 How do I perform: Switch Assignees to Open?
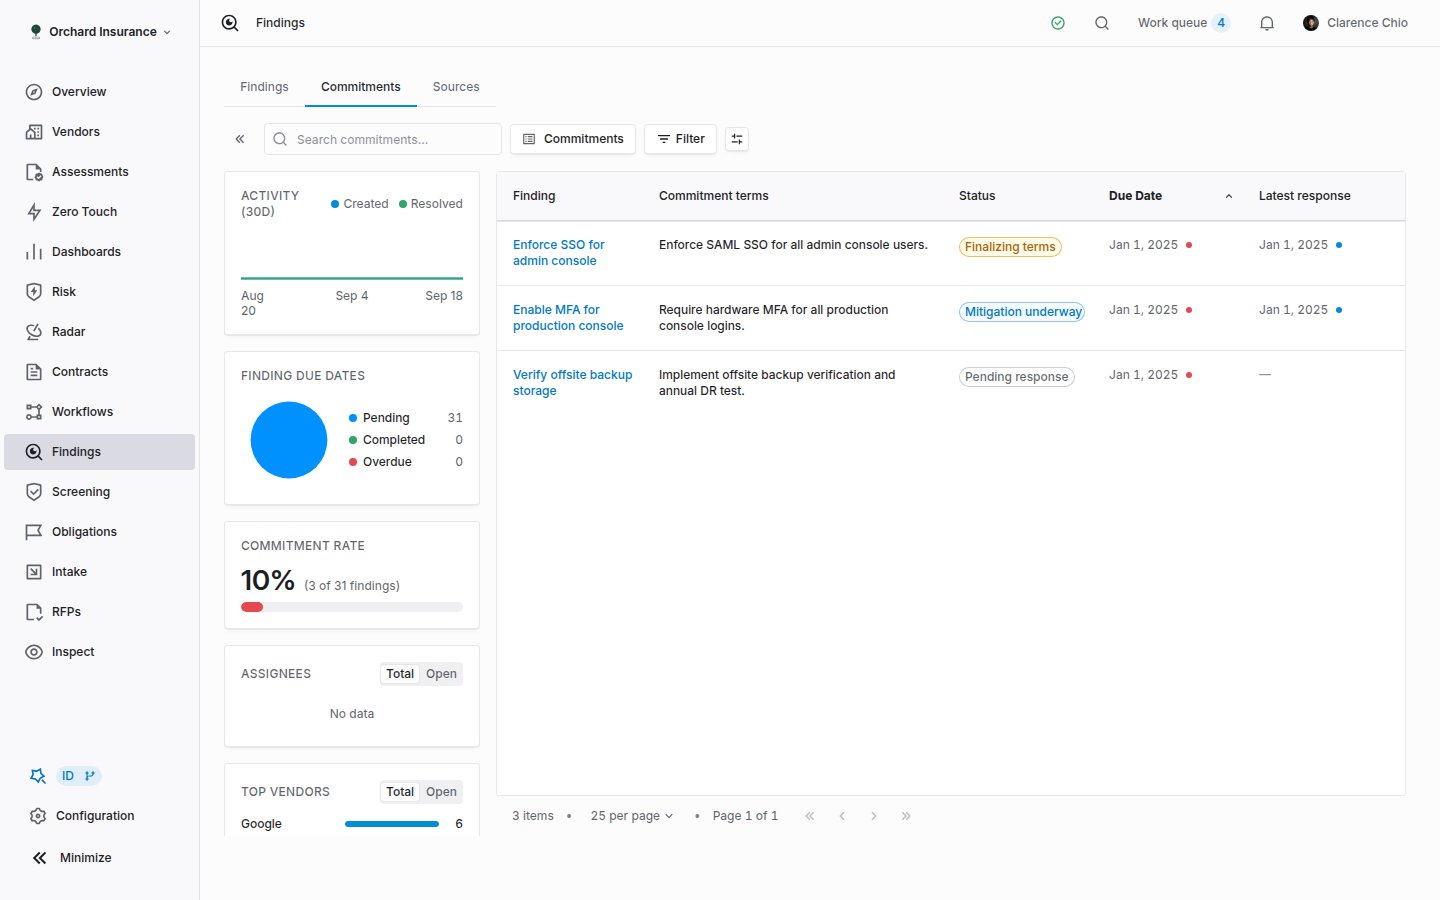[x=441, y=674]
